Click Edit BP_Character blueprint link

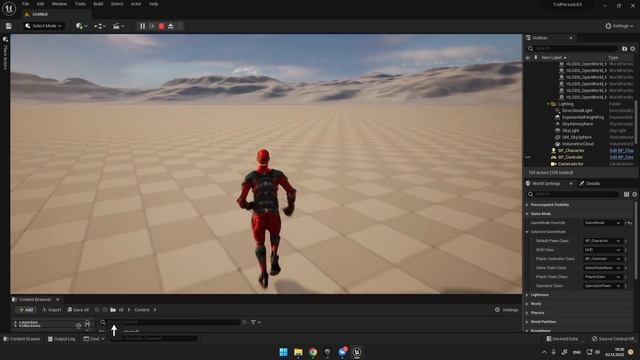click(x=621, y=150)
